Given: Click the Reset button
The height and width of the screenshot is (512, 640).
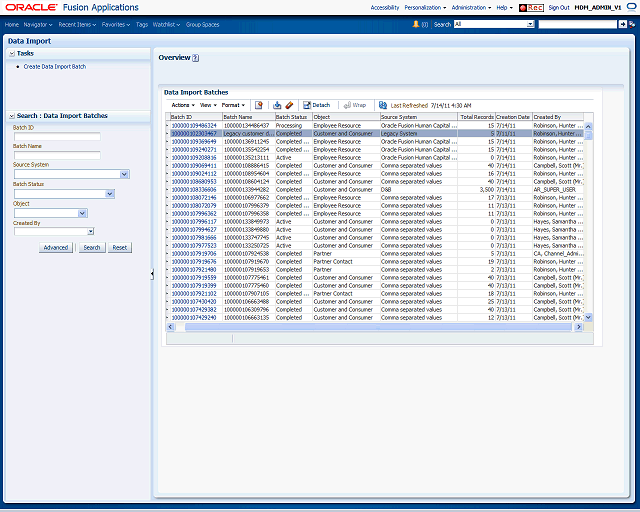Looking at the screenshot, I should pyautogui.click(x=120, y=247).
